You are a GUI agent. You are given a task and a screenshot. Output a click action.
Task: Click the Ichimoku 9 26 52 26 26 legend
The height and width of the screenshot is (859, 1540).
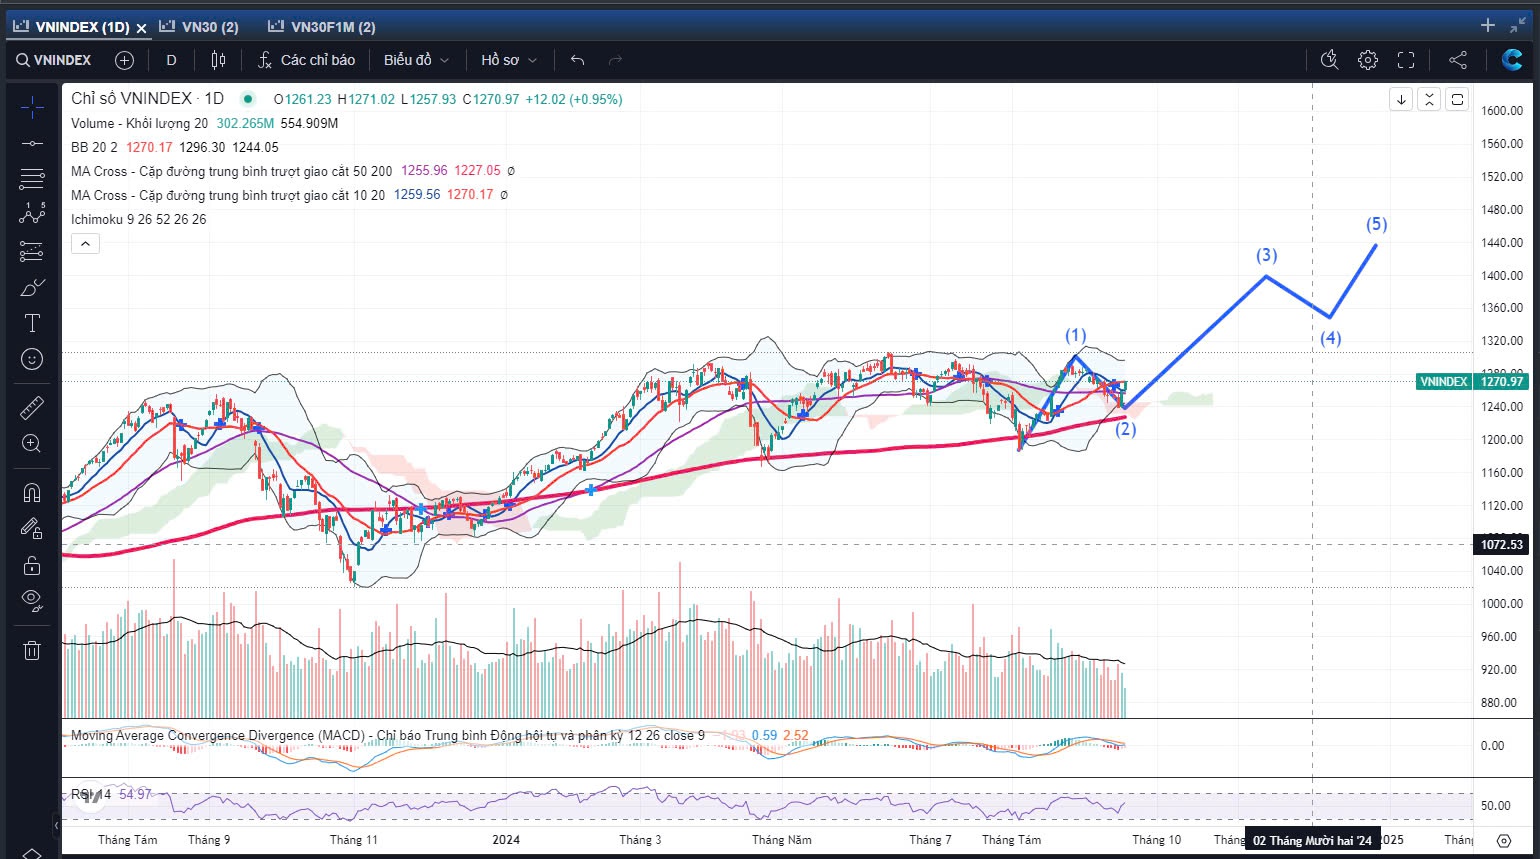[138, 219]
